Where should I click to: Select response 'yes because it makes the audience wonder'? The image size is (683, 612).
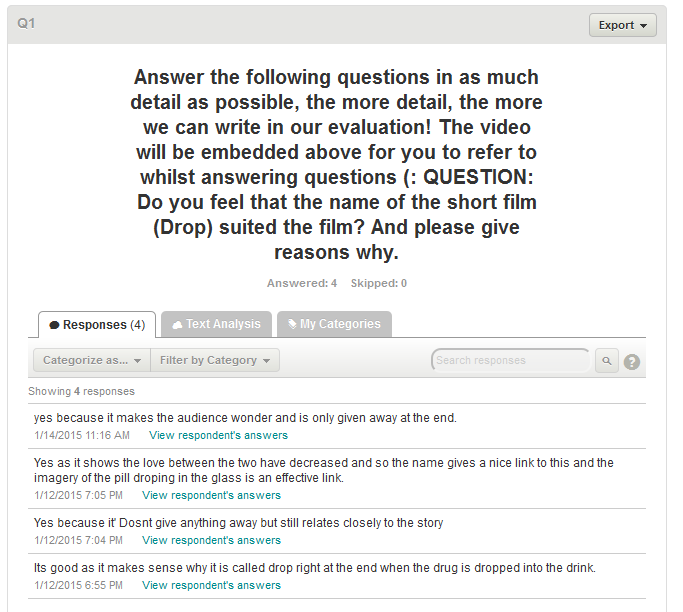click(245, 418)
